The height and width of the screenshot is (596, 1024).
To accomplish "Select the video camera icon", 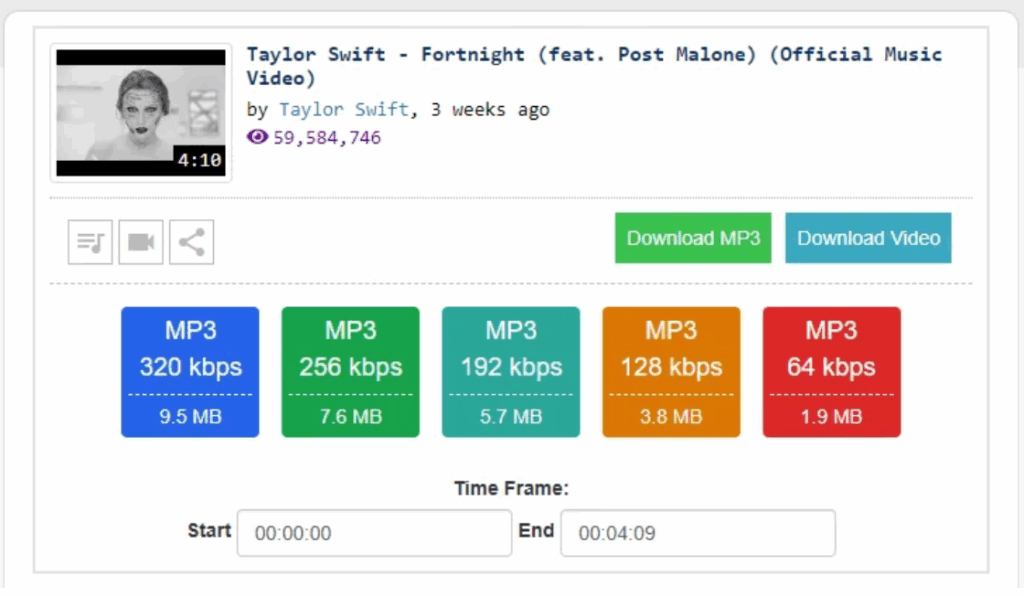I will tap(140, 242).
